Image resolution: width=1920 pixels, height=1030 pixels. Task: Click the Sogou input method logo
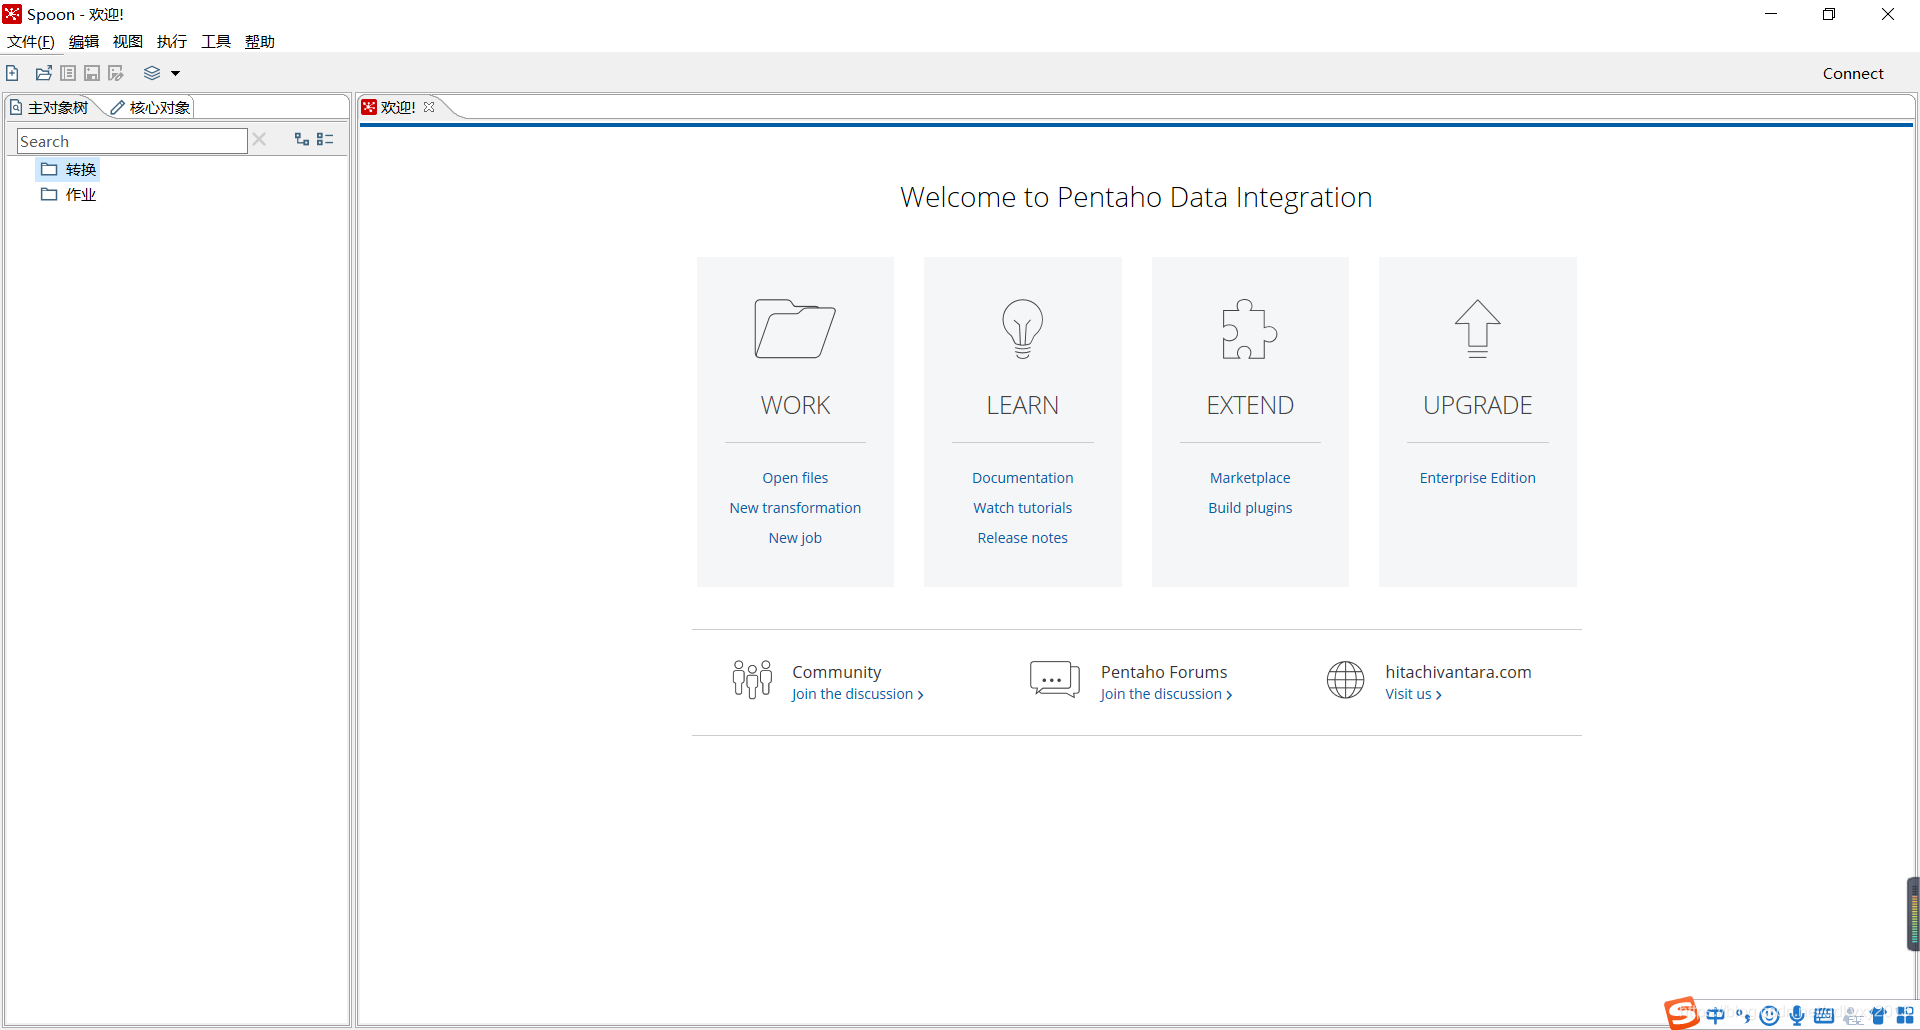pyautogui.click(x=1682, y=1013)
